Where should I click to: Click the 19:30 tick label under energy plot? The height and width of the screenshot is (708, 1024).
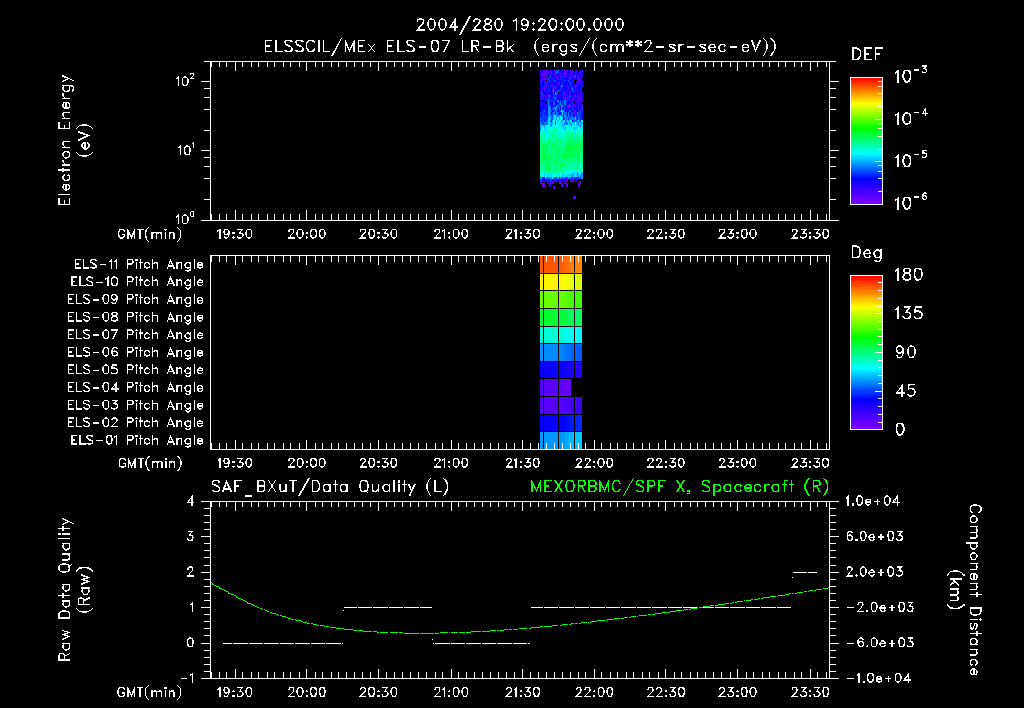coord(234,234)
